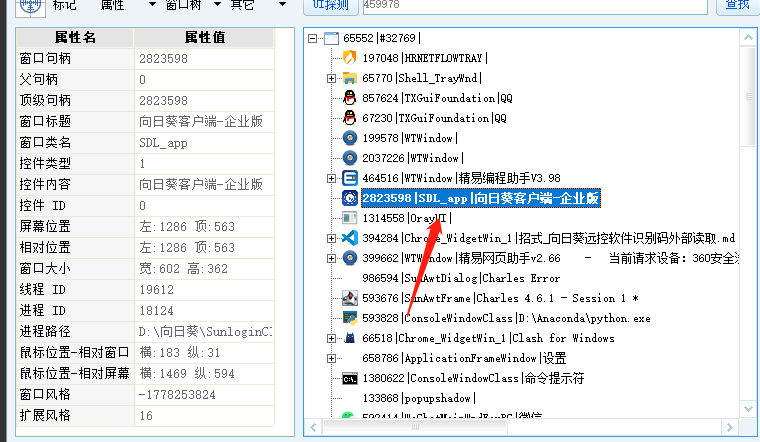This screenshot has width=760, height=442.
Task: Click the QQ penguin icon for 857624
Action: click(x=349, y=98)
